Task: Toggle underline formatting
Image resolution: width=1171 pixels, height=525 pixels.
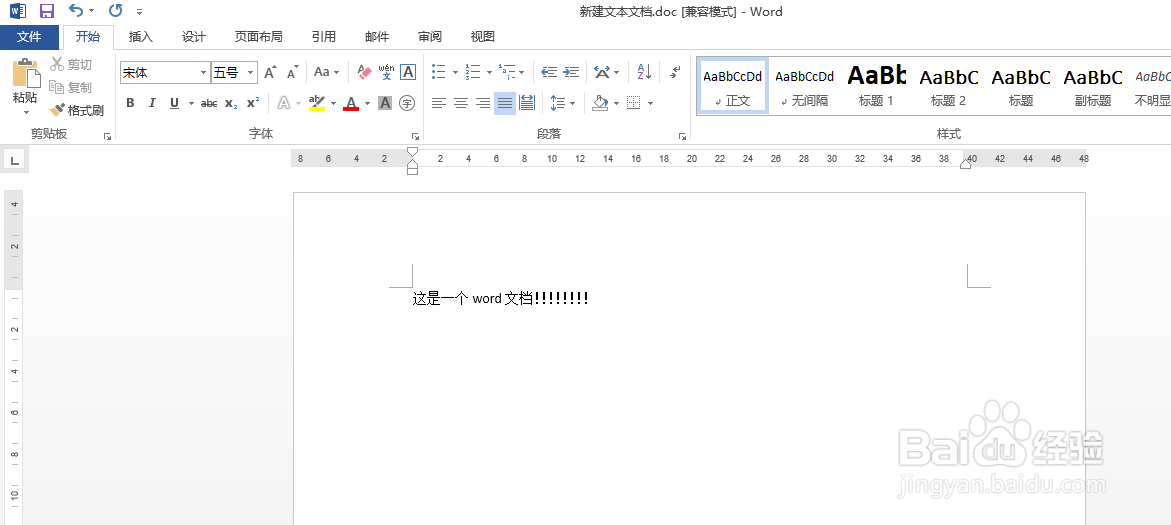Action: (x=174, y=103)
